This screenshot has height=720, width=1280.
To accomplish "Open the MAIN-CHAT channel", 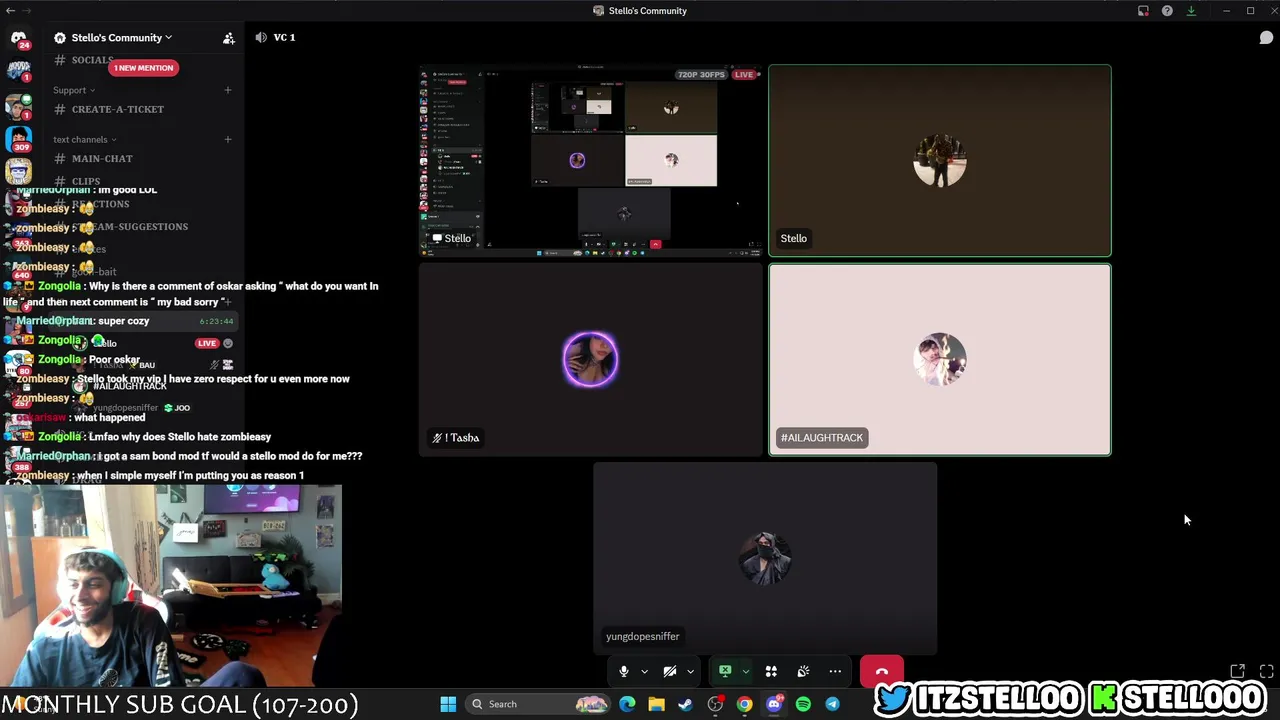I will coord(102,158).
